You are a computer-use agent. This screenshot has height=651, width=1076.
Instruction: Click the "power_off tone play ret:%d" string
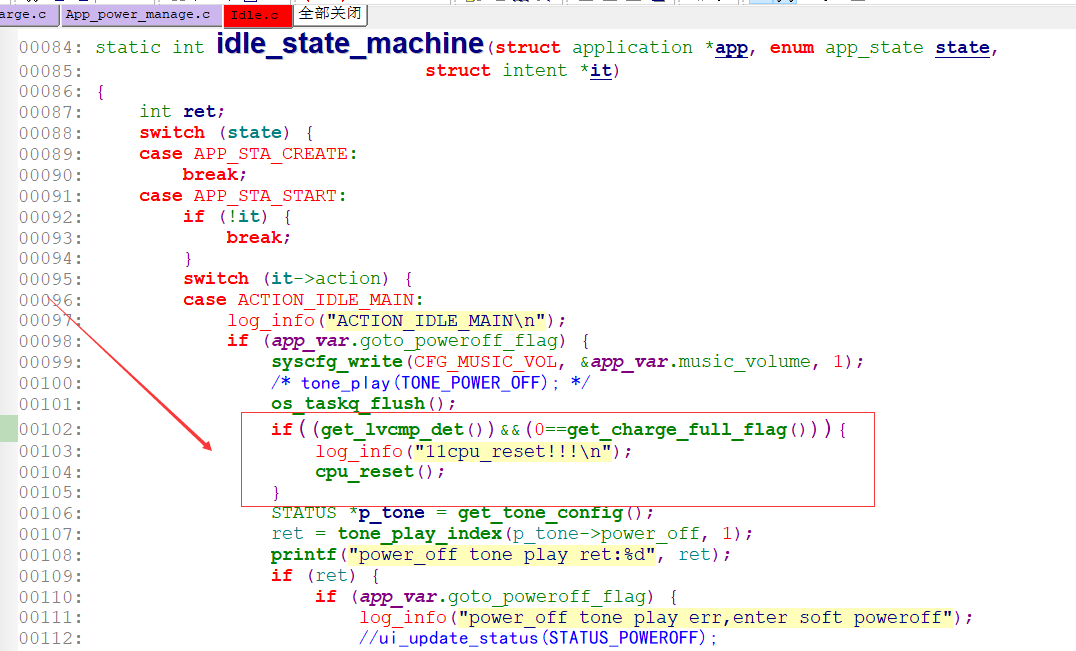pyautogui.click(x=502, y=555)
